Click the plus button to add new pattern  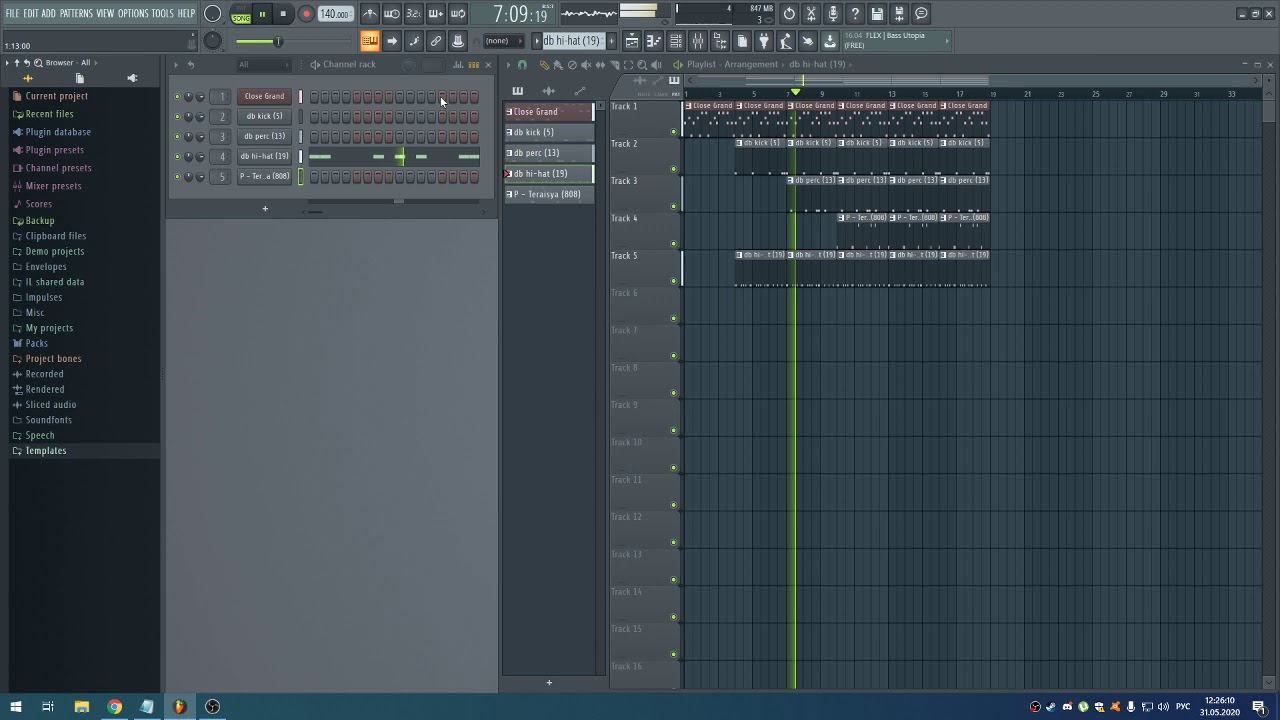point(611,41)
